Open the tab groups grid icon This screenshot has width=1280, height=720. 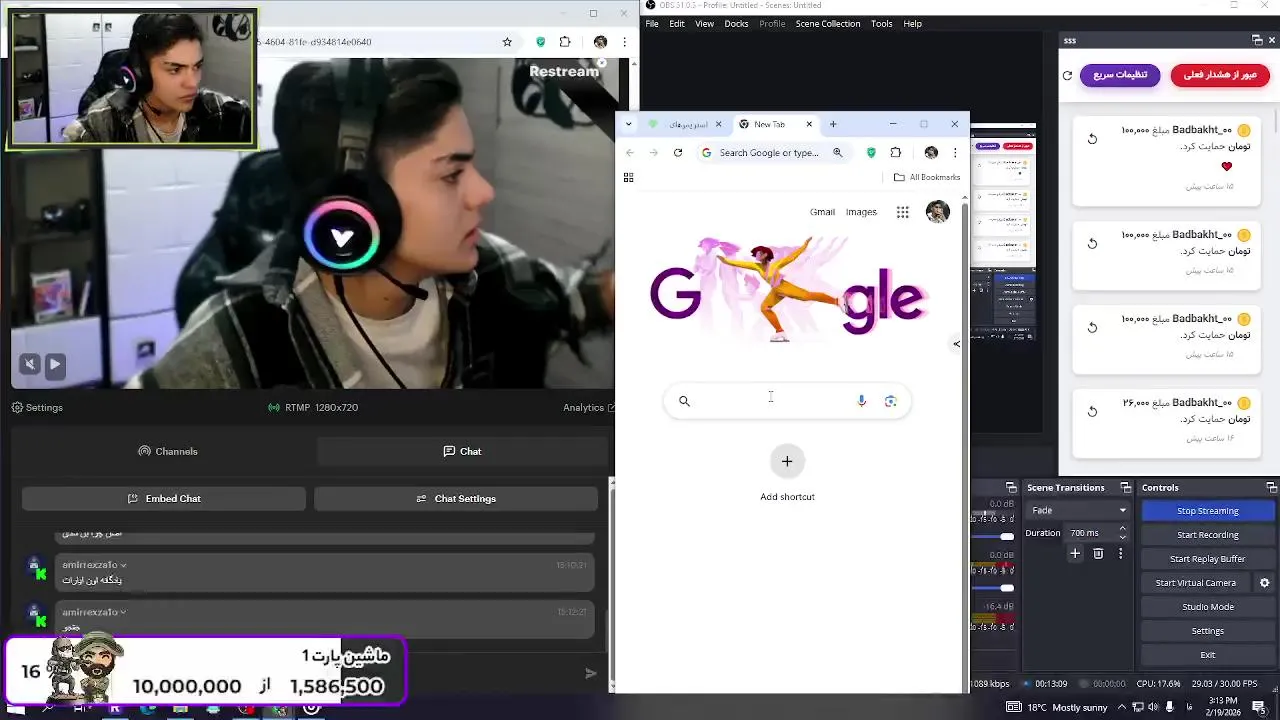(628, 177)
